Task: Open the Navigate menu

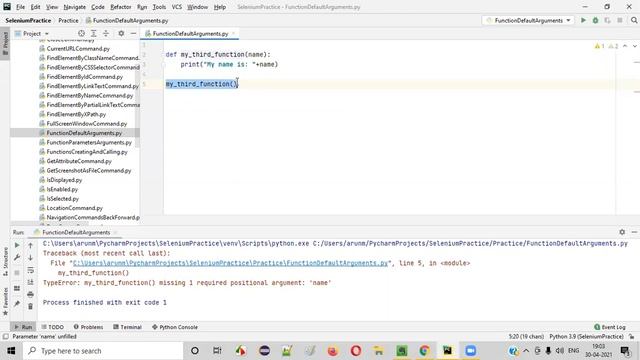Action: (75, 7)
